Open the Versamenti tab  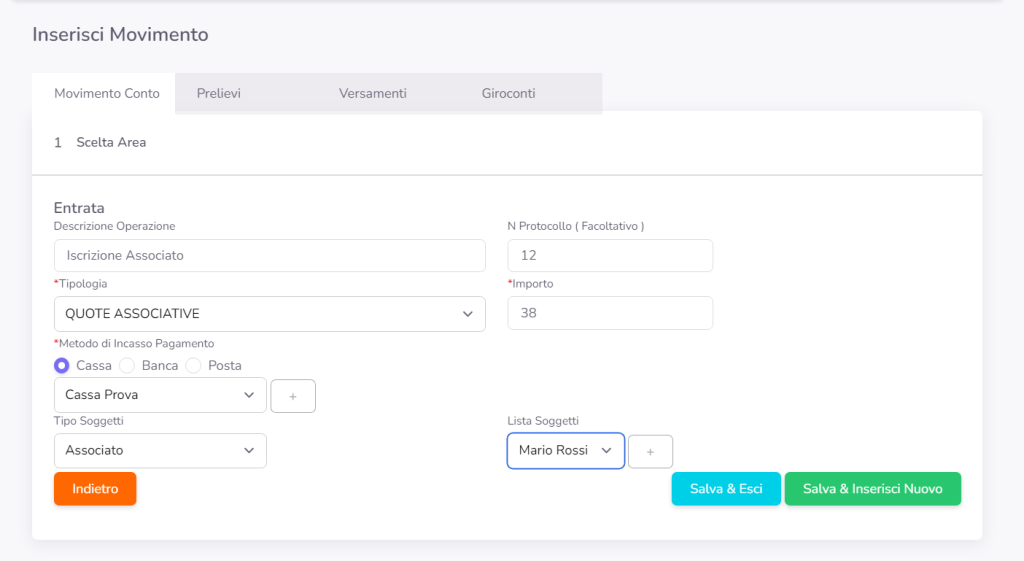tap(372, 93)
